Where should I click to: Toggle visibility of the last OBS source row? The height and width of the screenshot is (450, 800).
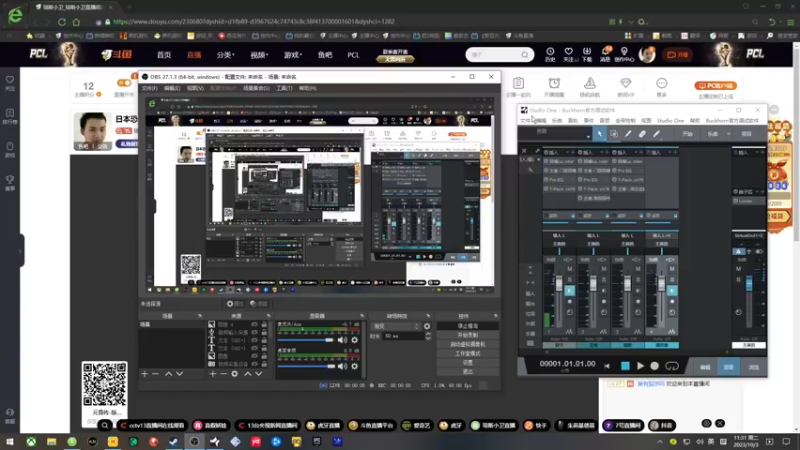tap(254, 364)
